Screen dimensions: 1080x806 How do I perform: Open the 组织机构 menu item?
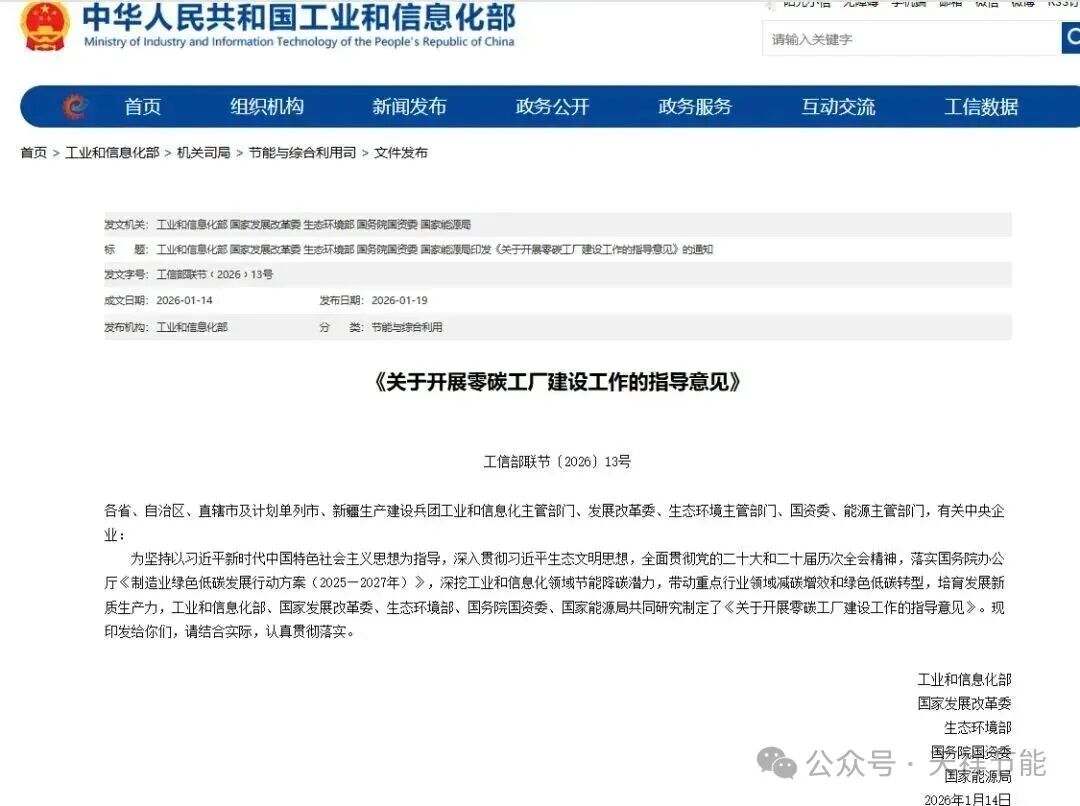(x=267, y=107)
